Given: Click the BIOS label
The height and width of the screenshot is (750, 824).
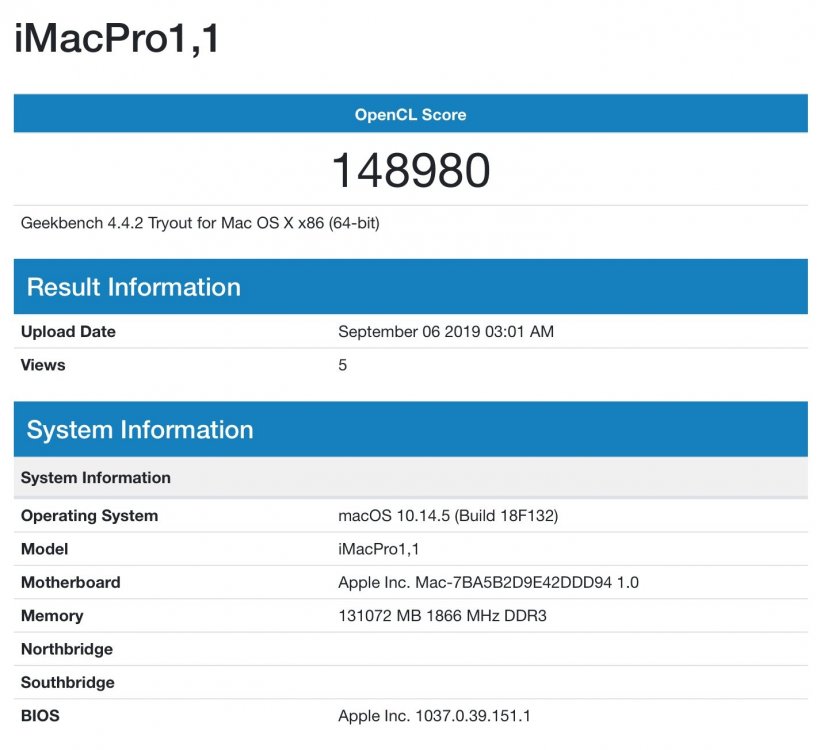Looking at the screenshot, I should click(x=40, y=716).
